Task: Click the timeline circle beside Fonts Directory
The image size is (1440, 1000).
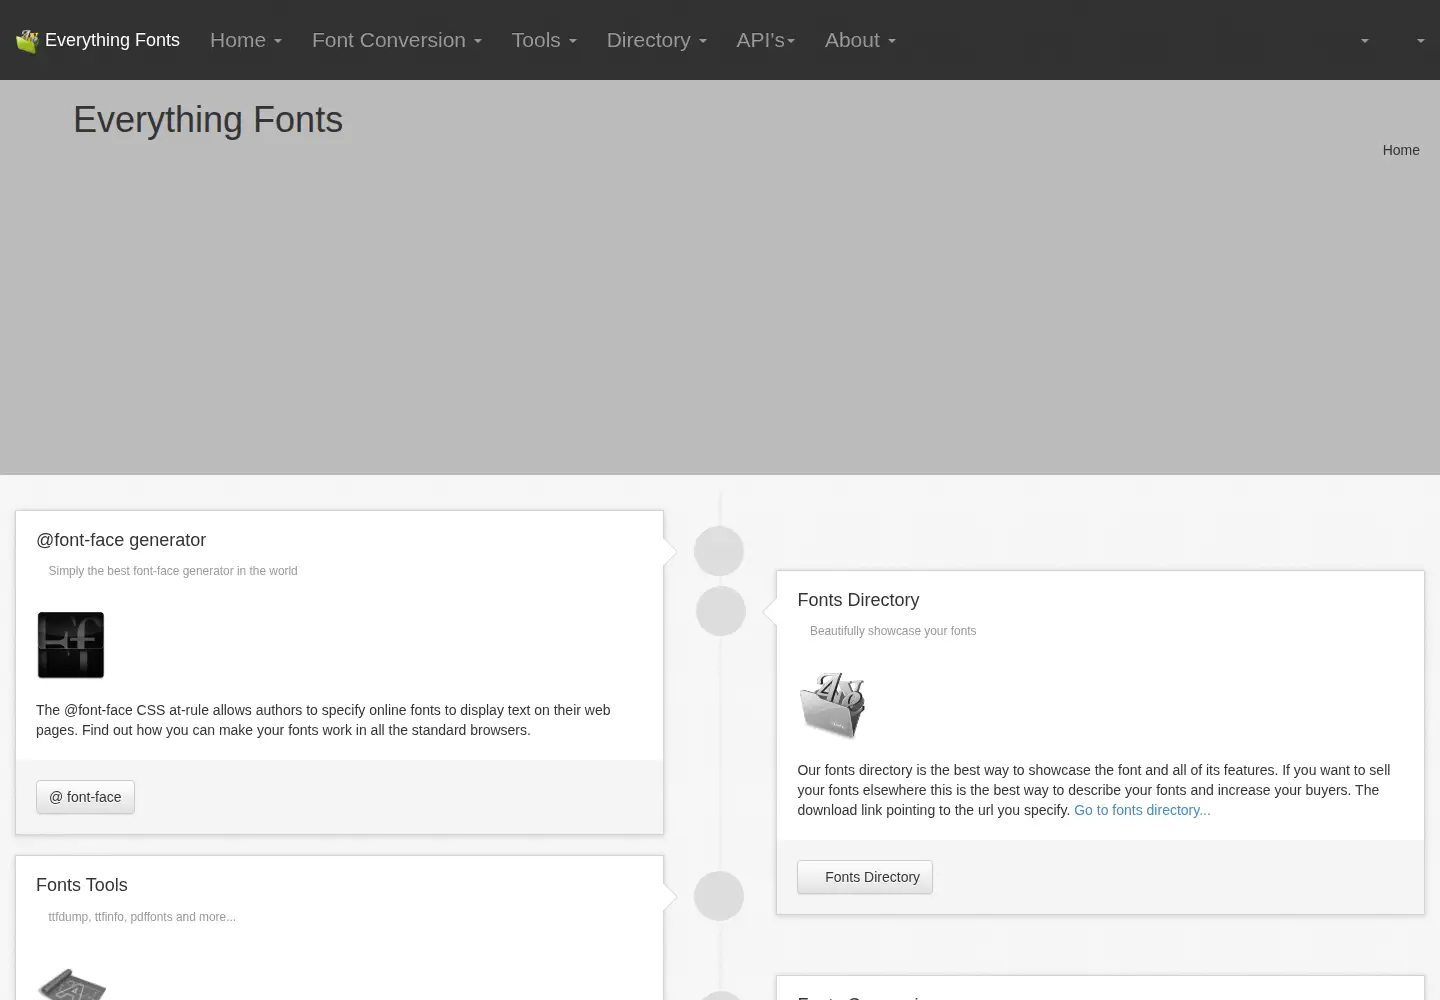Action: [x=721, y=611]
